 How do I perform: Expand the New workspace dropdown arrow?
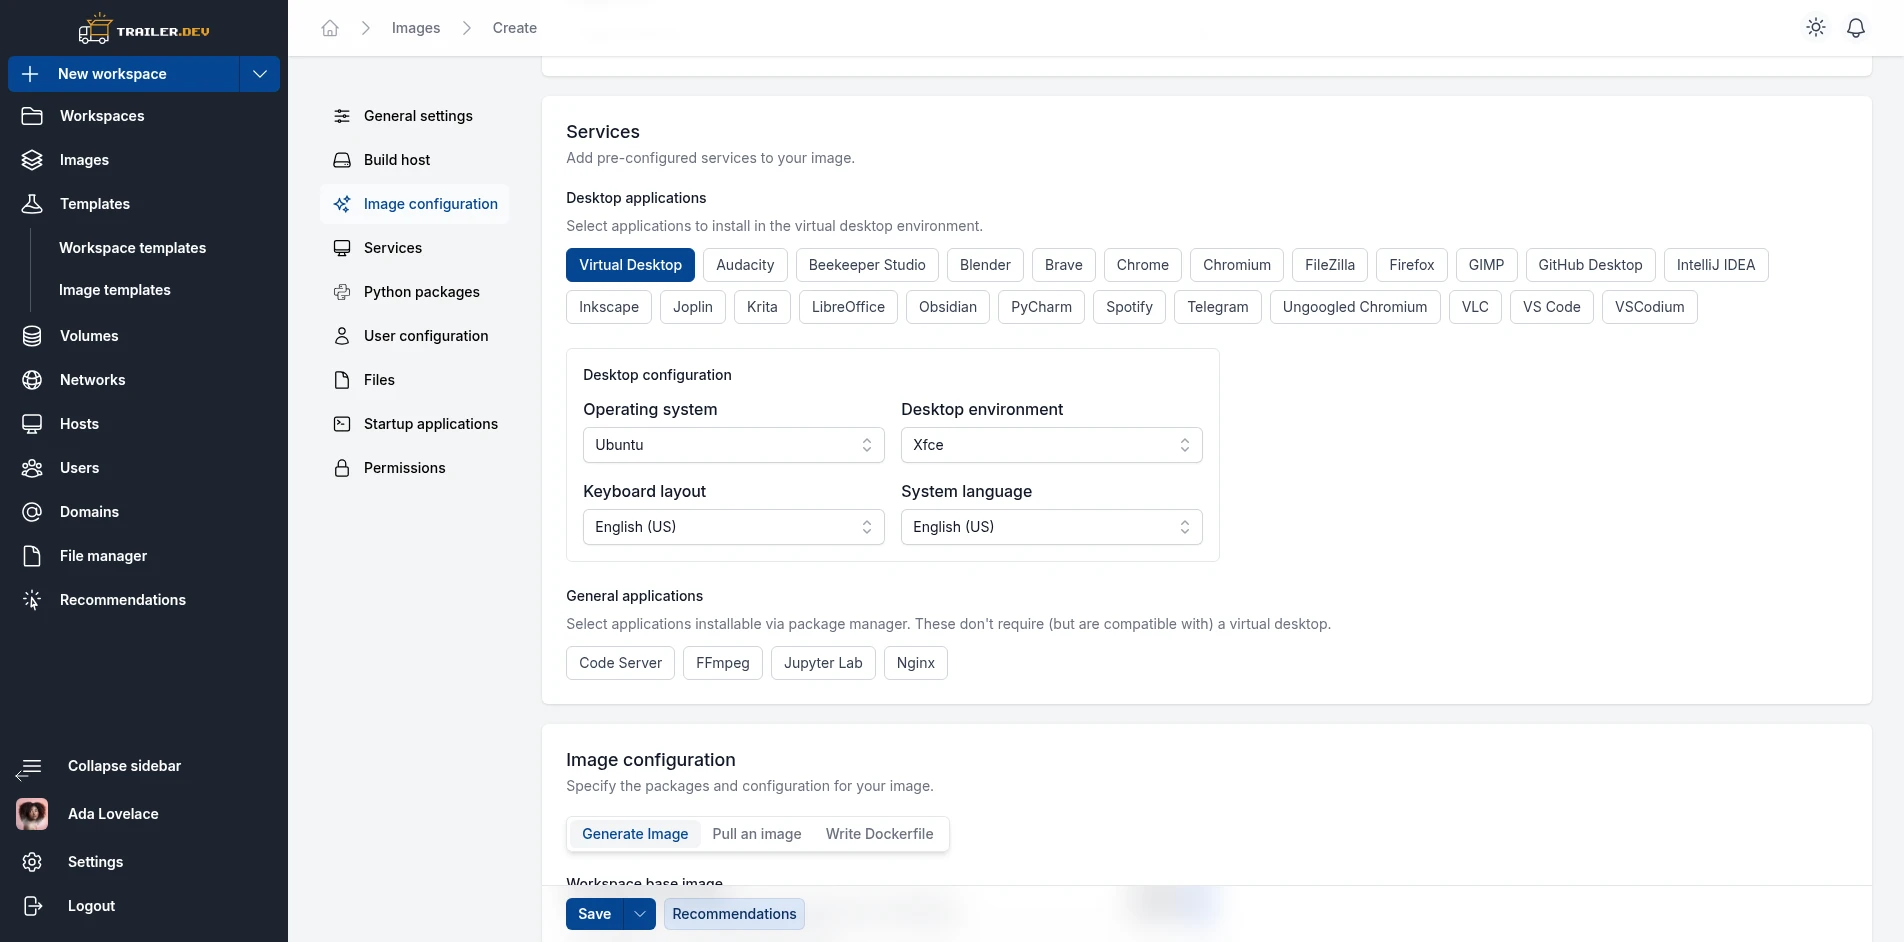[260, 74]
